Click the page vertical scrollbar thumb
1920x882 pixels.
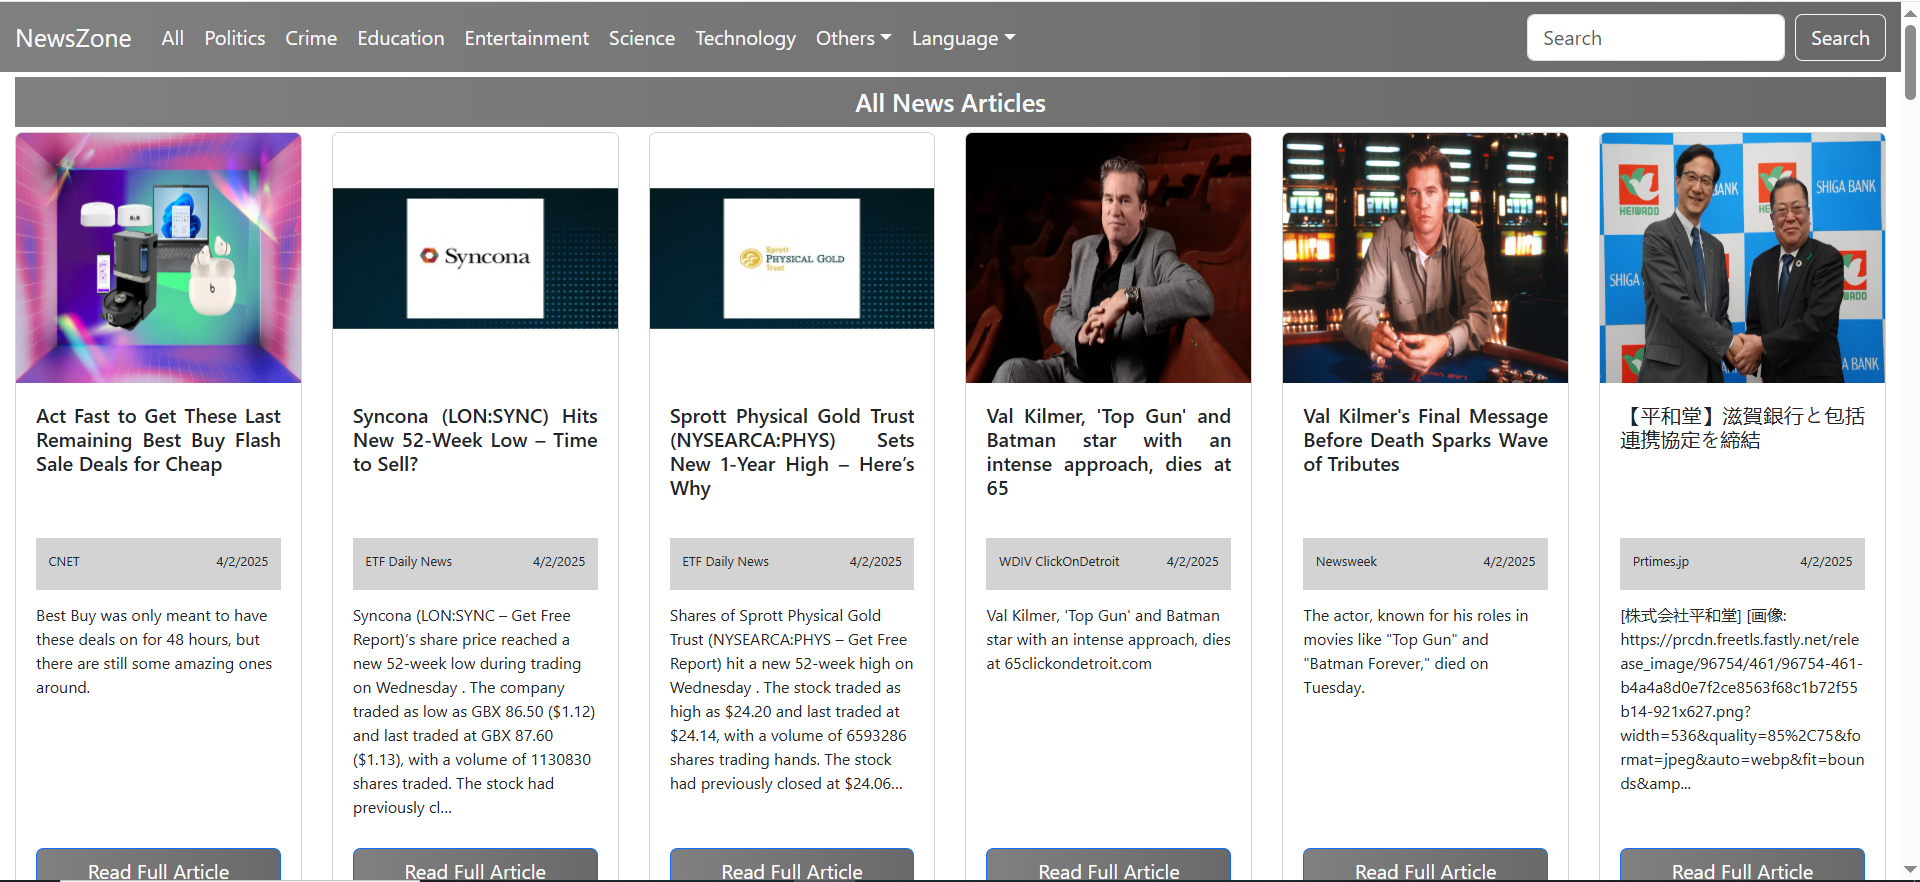(1910, 60)
